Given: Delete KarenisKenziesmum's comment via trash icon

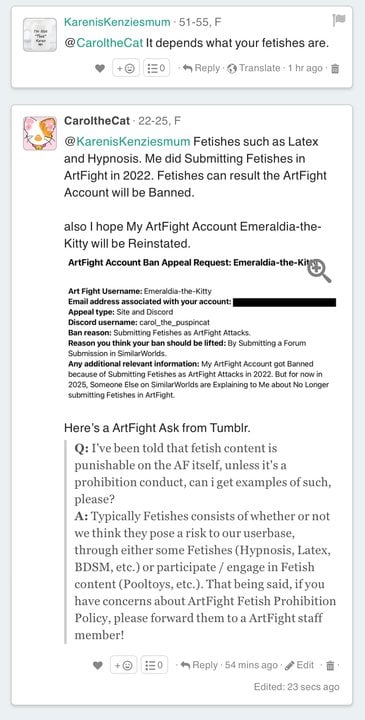Looking at the screenshot, I should pos(335,69).
